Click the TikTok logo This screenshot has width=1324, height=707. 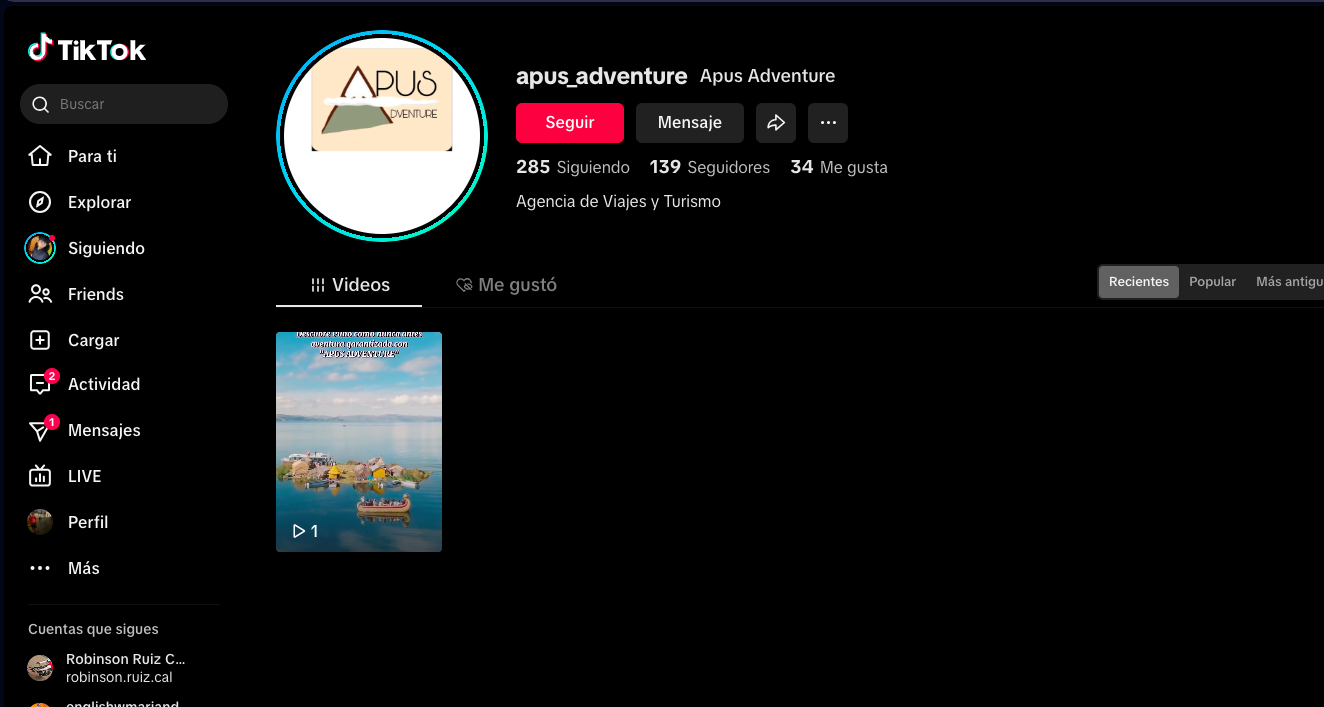coord(87,49)
